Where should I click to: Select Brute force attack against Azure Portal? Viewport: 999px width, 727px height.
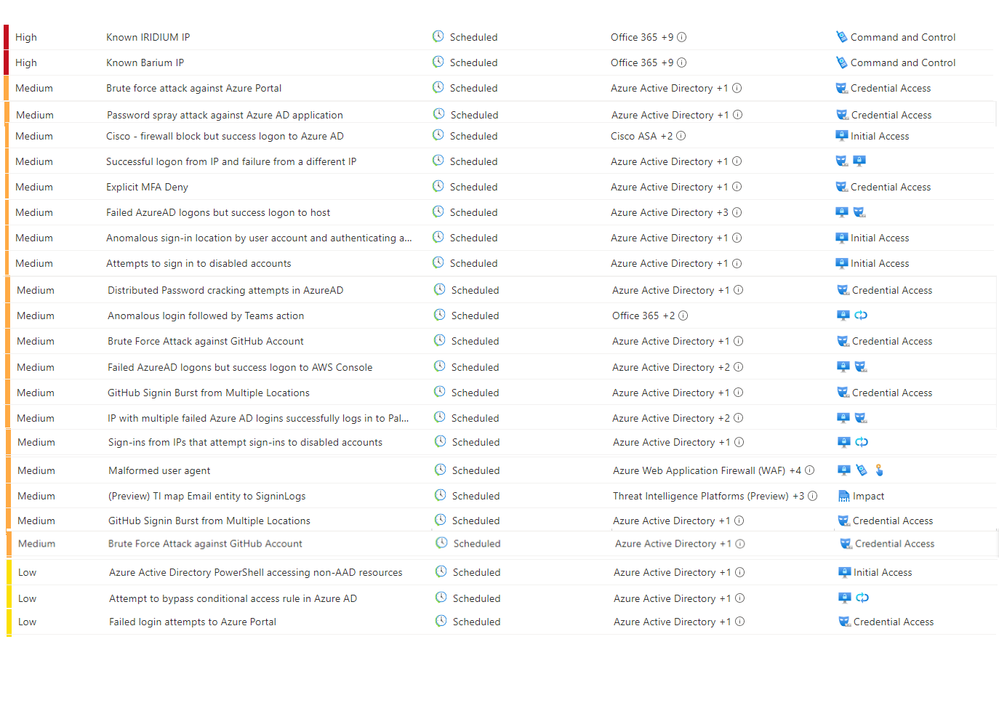(x=194, y=88)
